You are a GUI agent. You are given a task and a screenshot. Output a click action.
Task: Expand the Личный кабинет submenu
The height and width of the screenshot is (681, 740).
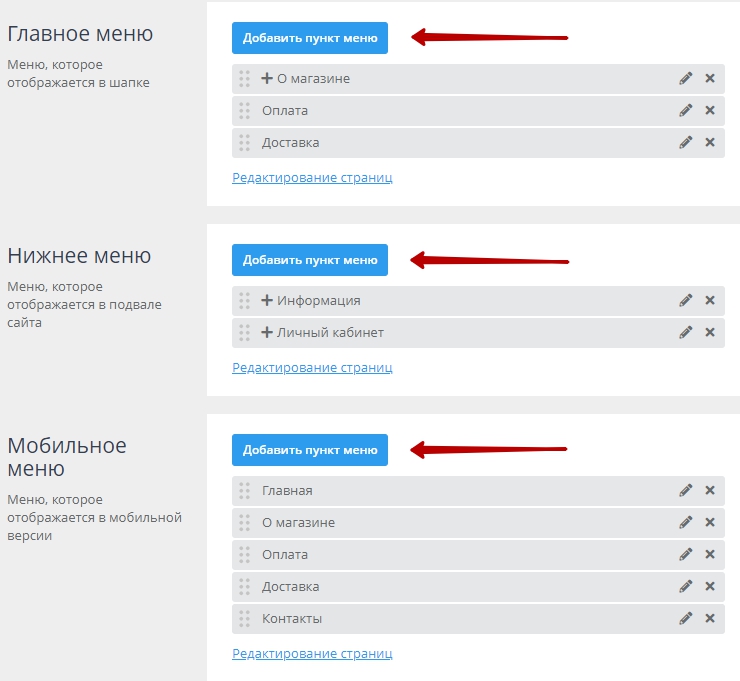pos(267,332)
